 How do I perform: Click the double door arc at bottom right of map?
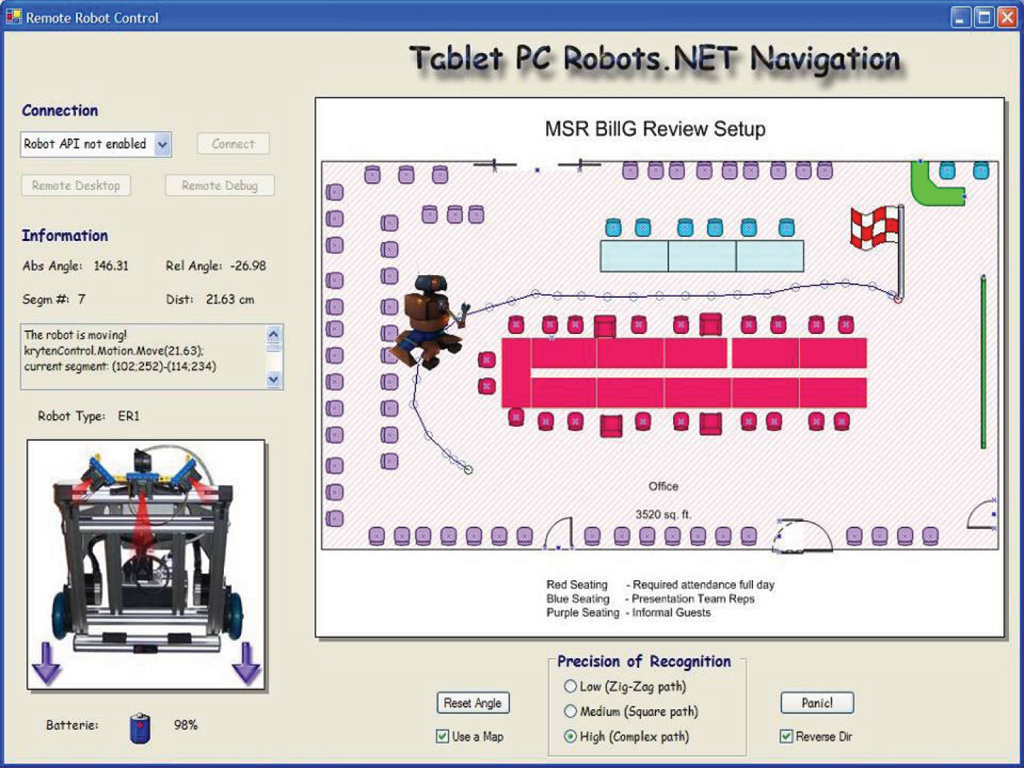point(803,536)
